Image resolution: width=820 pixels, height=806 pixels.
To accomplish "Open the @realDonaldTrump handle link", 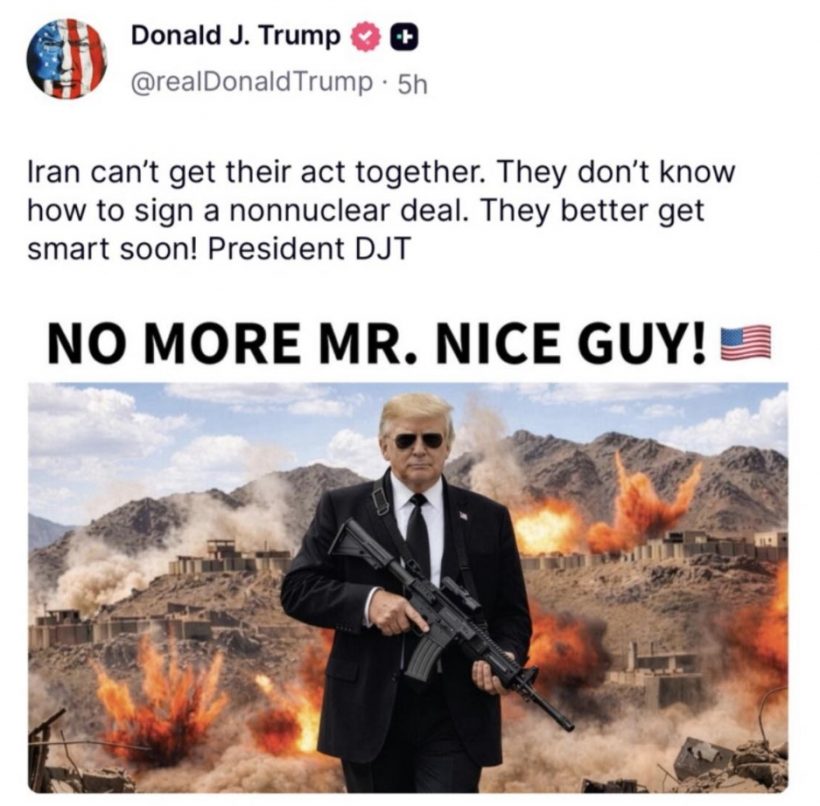I will (251, 83).
